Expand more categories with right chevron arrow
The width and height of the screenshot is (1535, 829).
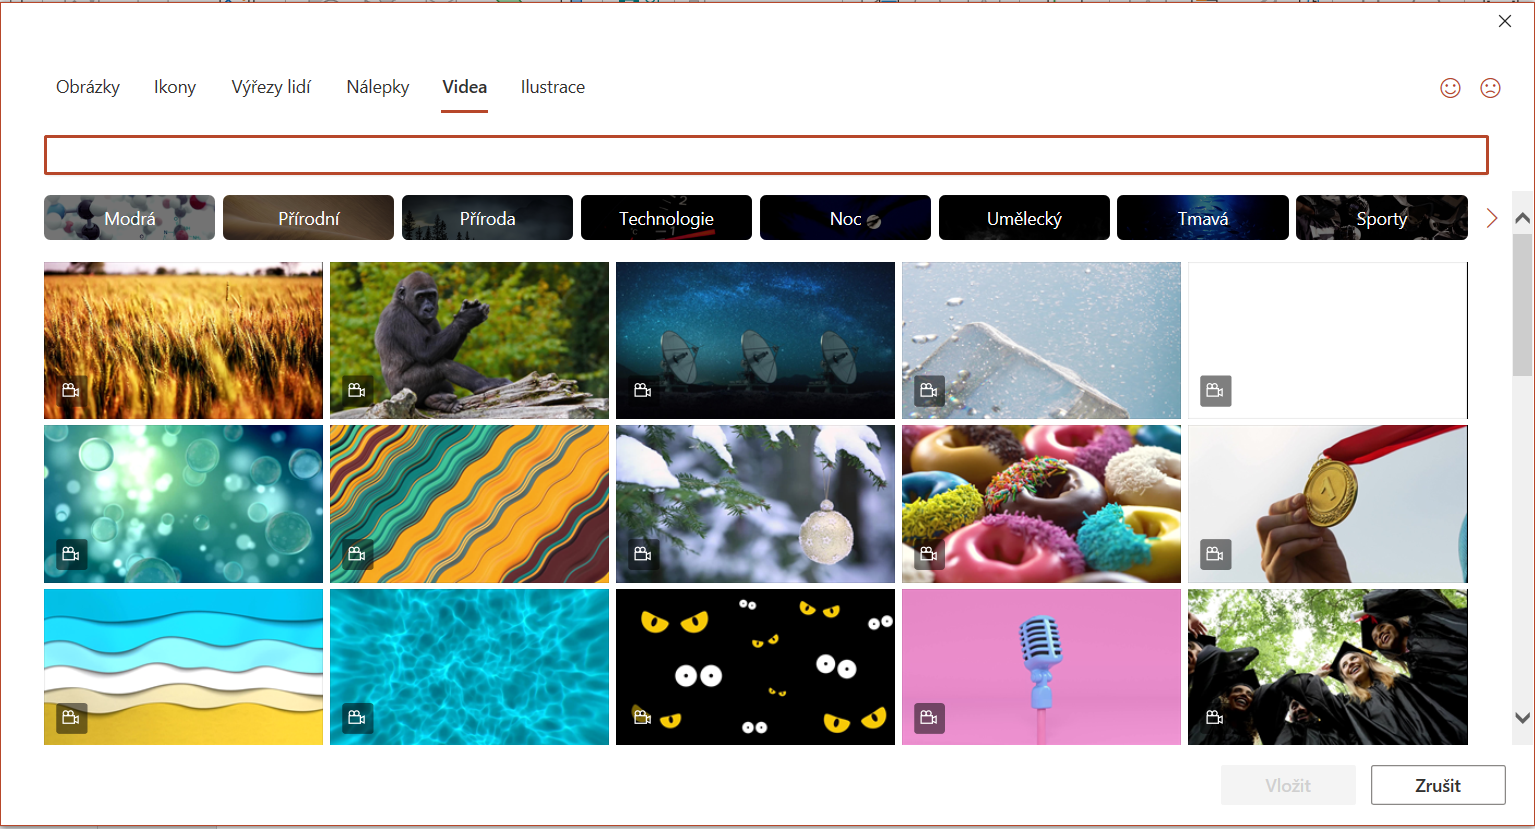point(1492,218)
